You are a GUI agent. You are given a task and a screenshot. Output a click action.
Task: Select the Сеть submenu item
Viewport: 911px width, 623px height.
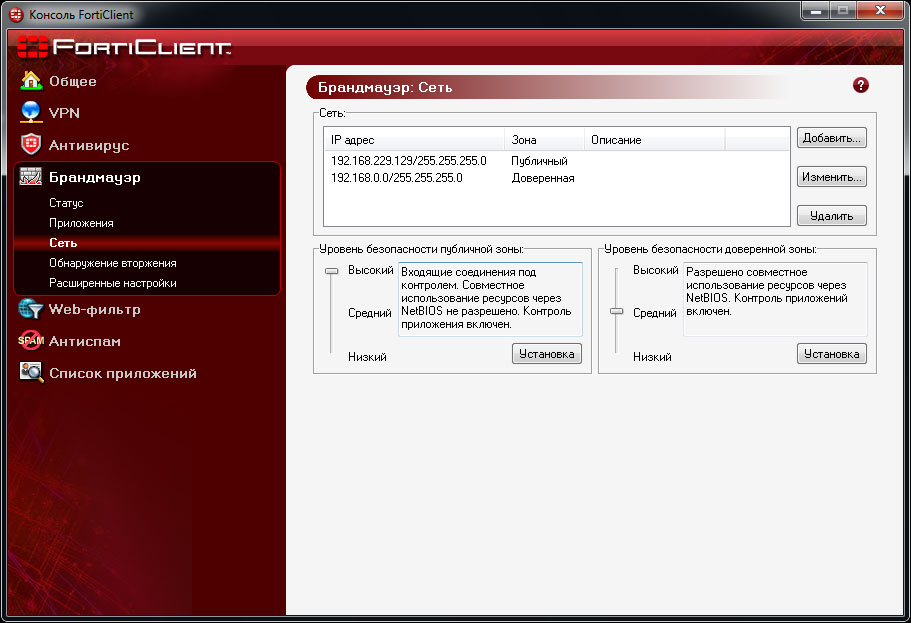63,243
